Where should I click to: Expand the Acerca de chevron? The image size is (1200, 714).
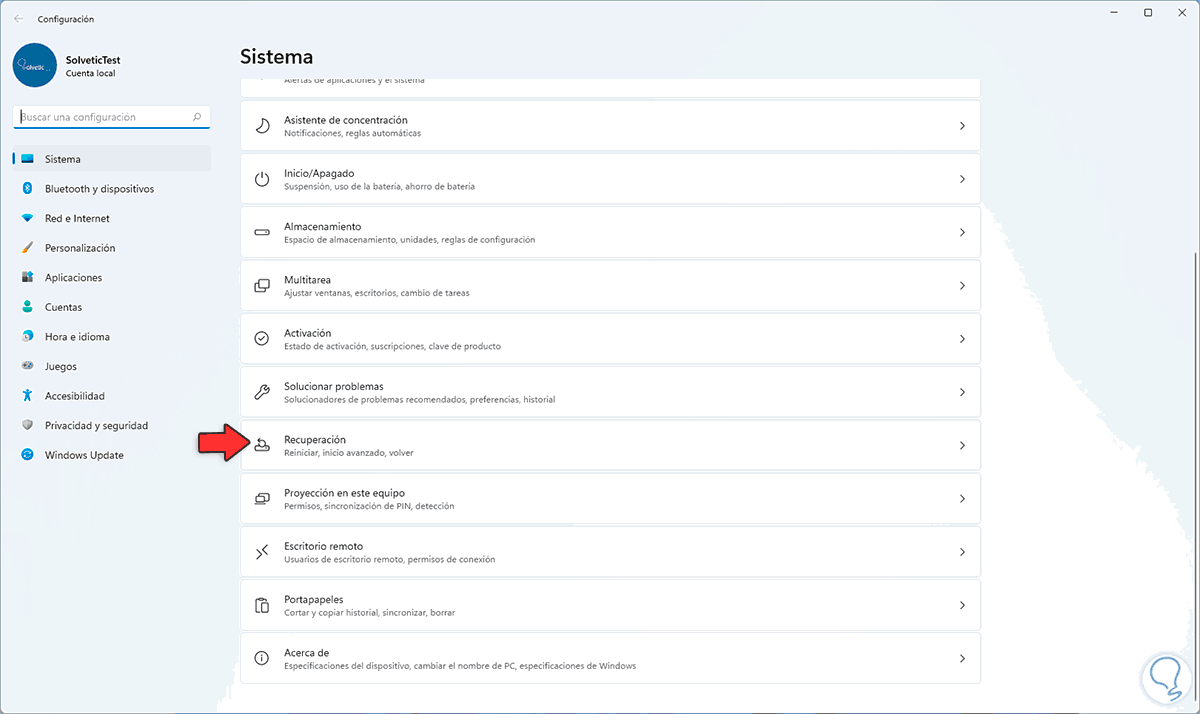pos(962,659)
